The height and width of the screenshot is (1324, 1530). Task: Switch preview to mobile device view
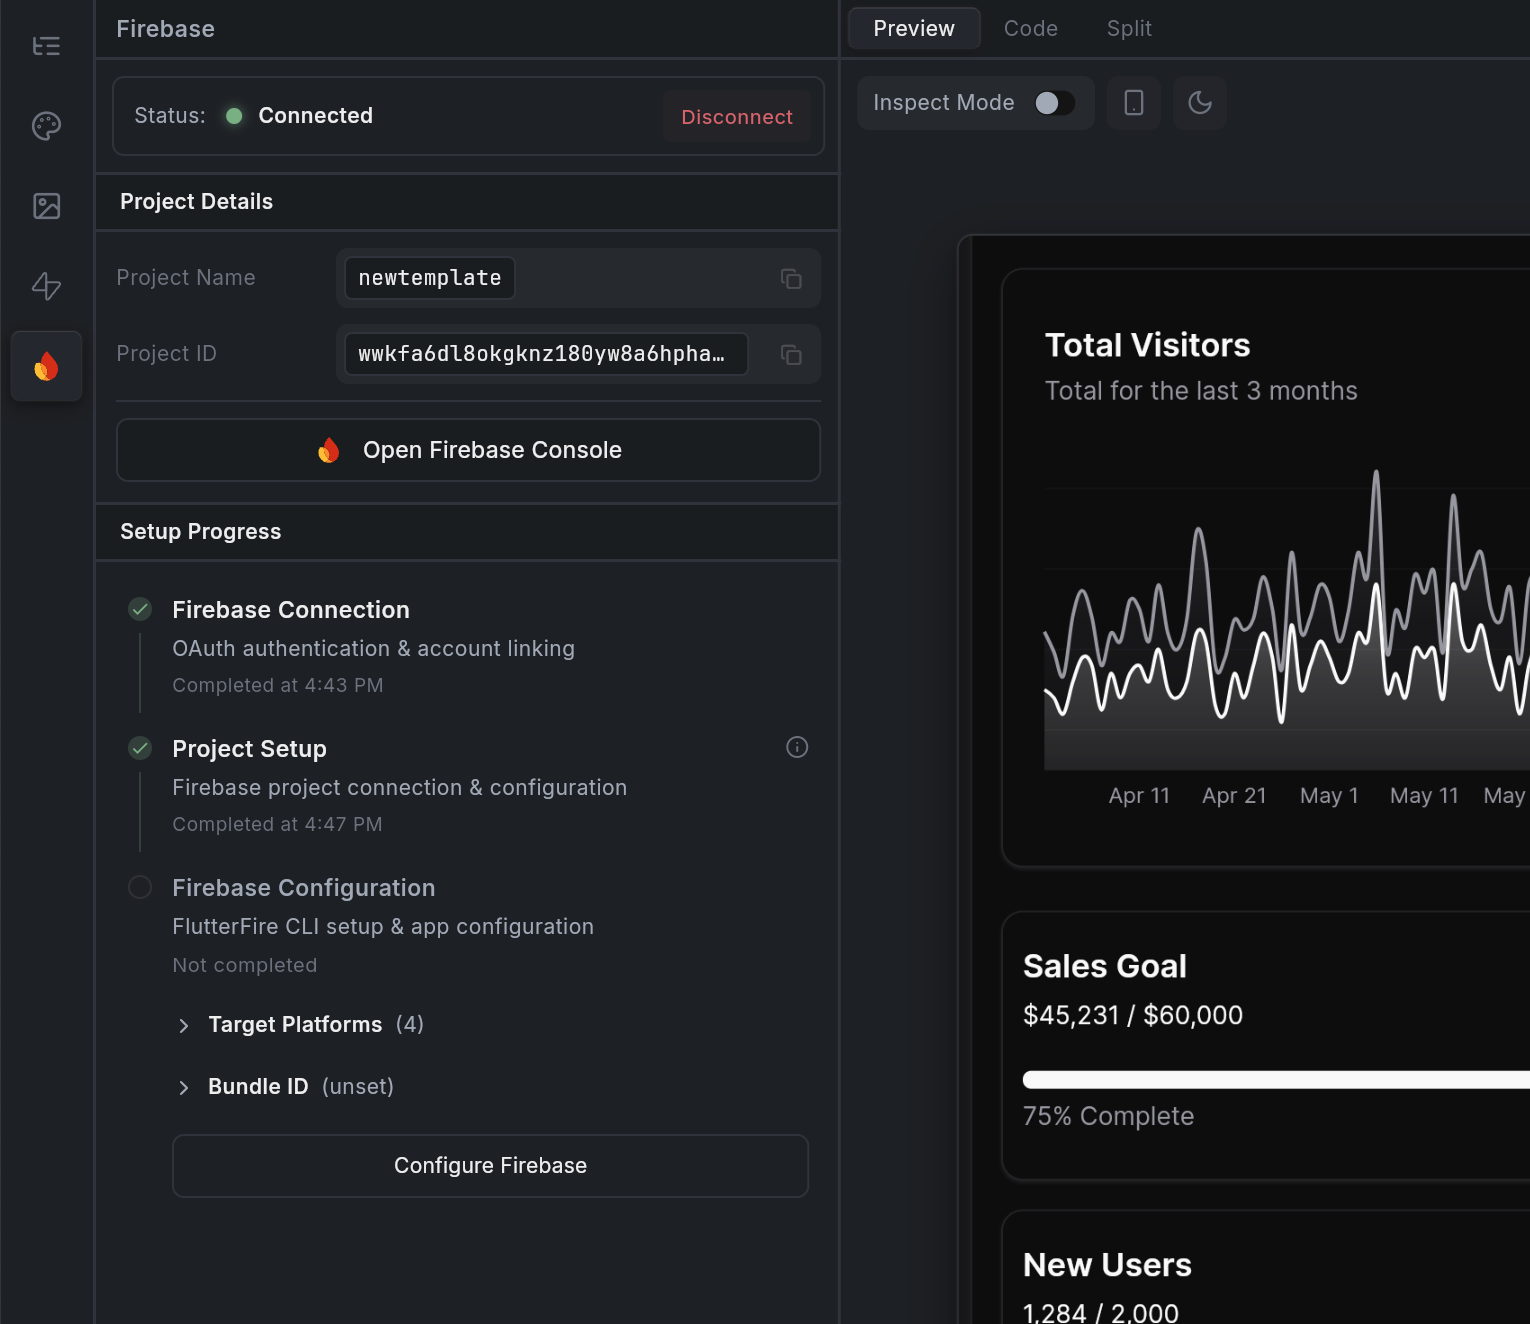1134,103
